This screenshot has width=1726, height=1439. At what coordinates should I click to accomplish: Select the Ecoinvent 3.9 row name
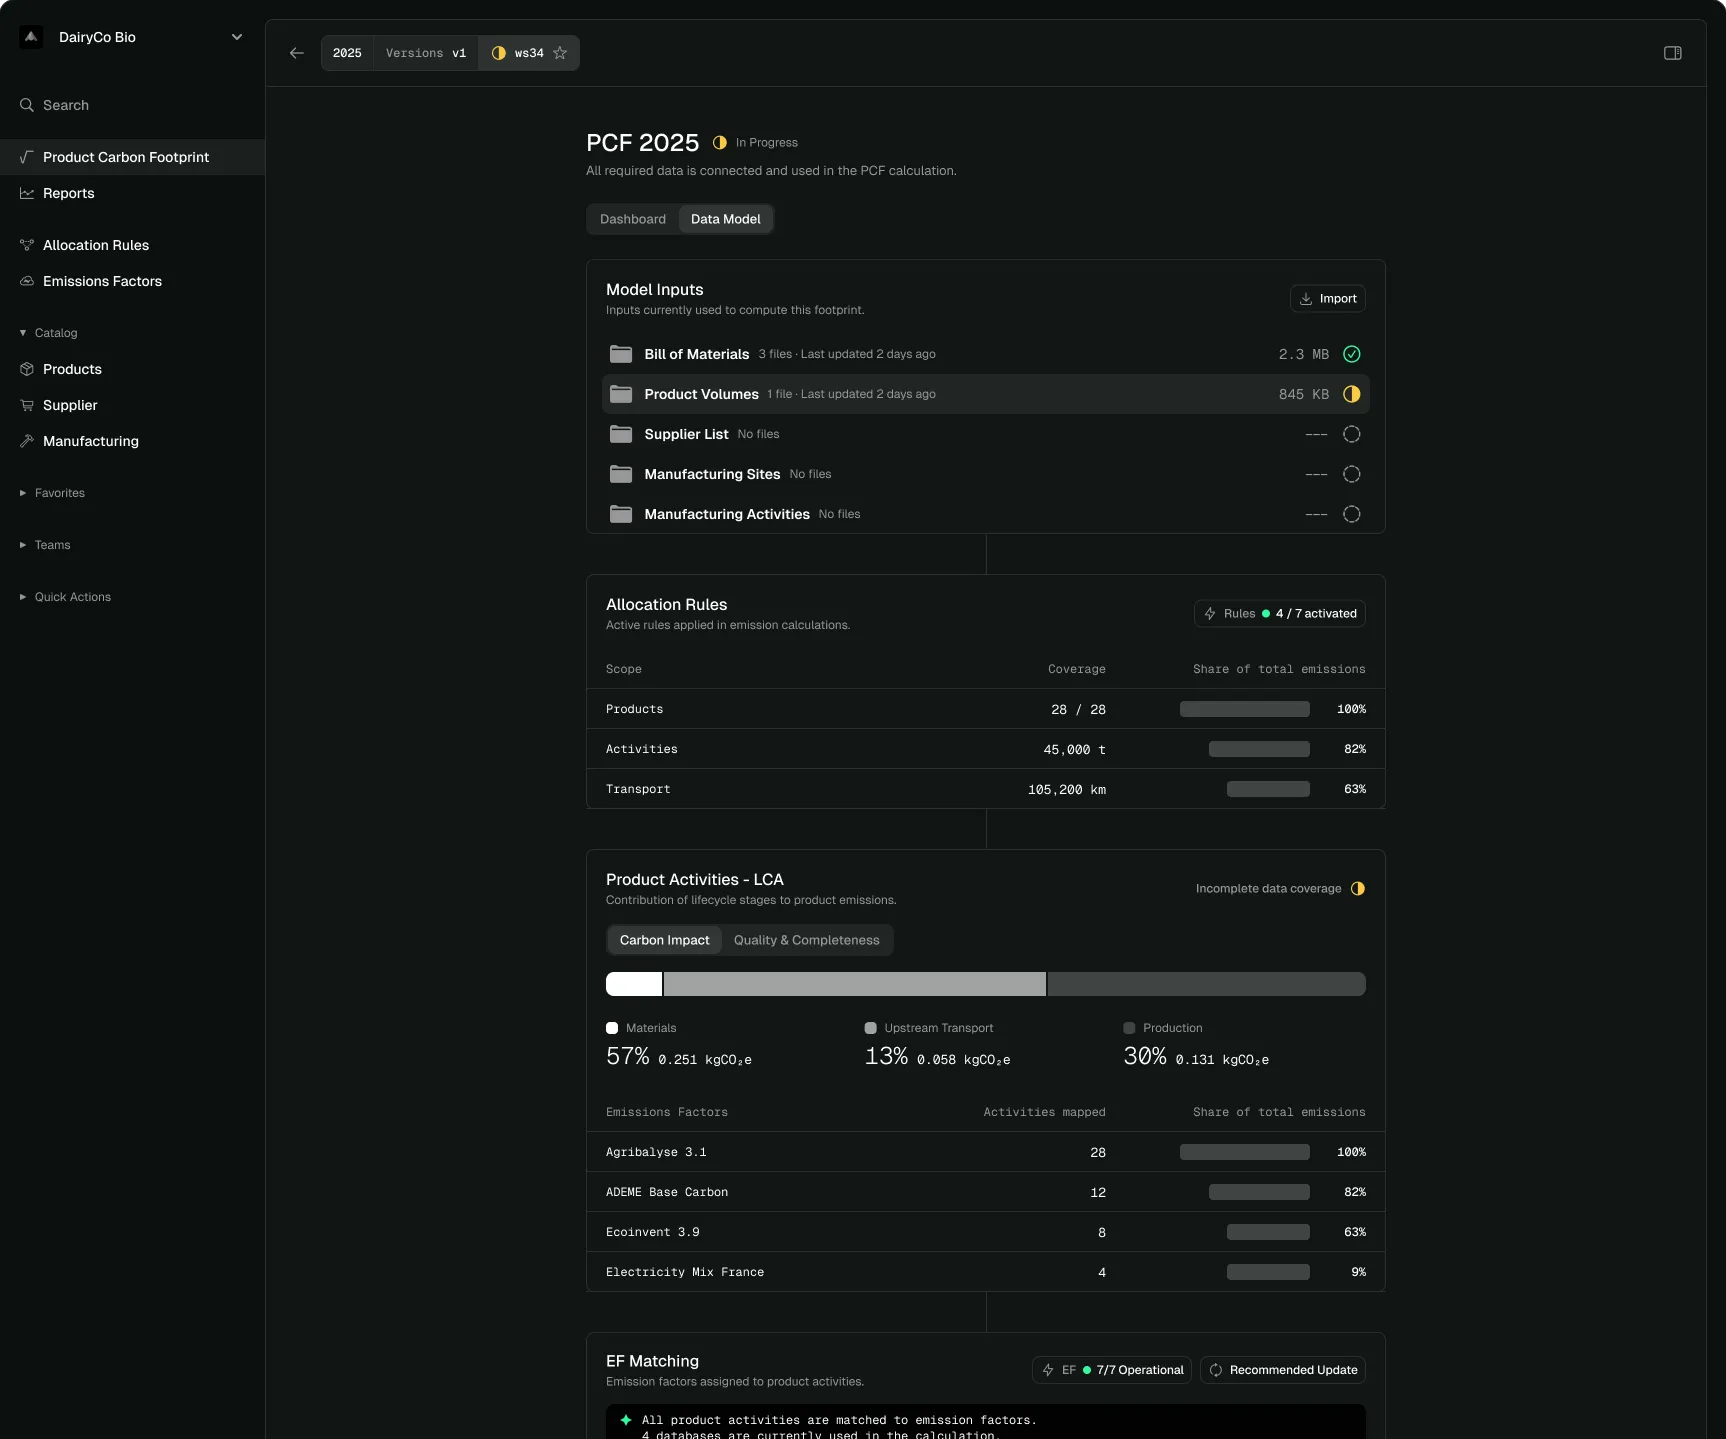point(653,1232)
